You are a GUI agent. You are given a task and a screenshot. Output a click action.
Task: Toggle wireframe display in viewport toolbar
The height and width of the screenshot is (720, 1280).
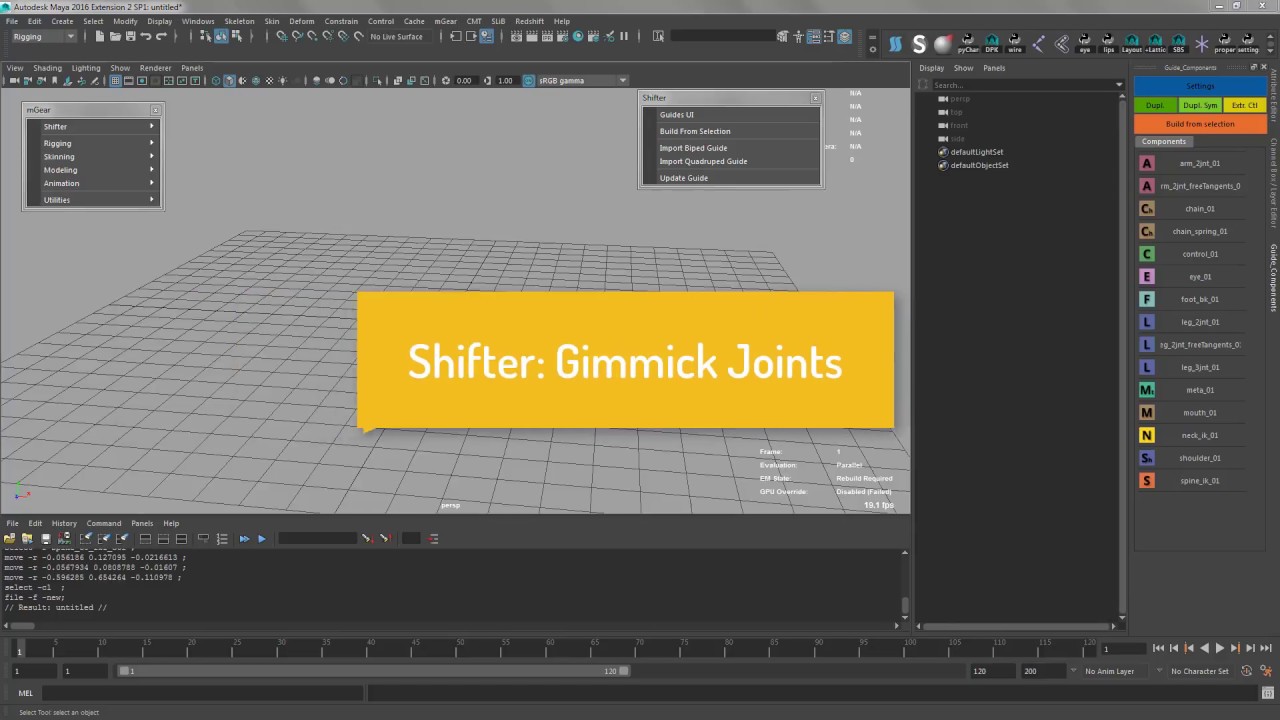point(215,80)
